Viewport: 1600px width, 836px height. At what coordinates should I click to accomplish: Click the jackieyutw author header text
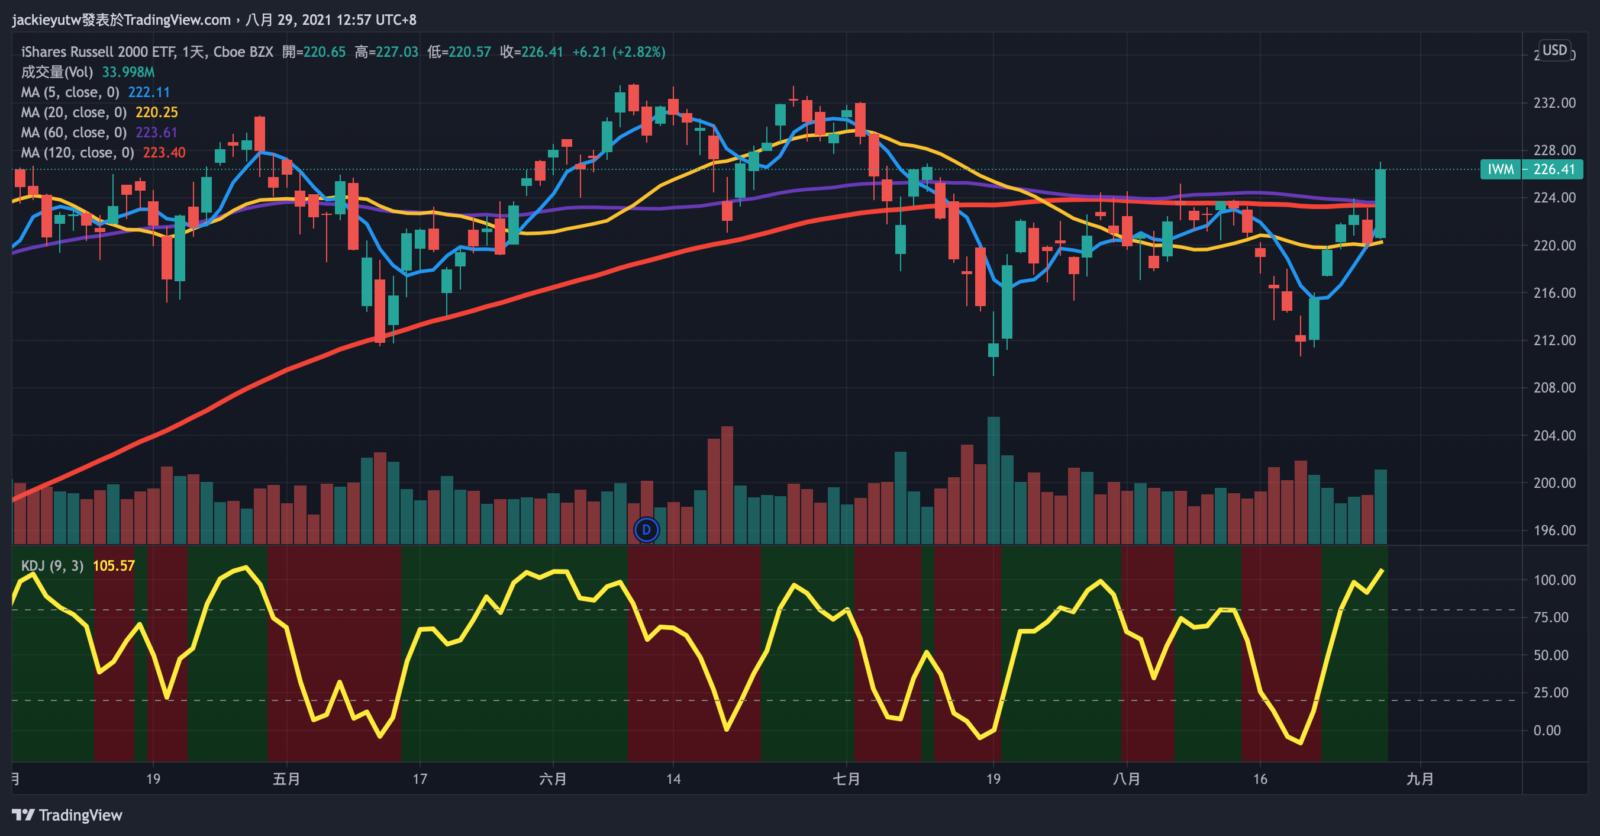(x=121, y=20)
